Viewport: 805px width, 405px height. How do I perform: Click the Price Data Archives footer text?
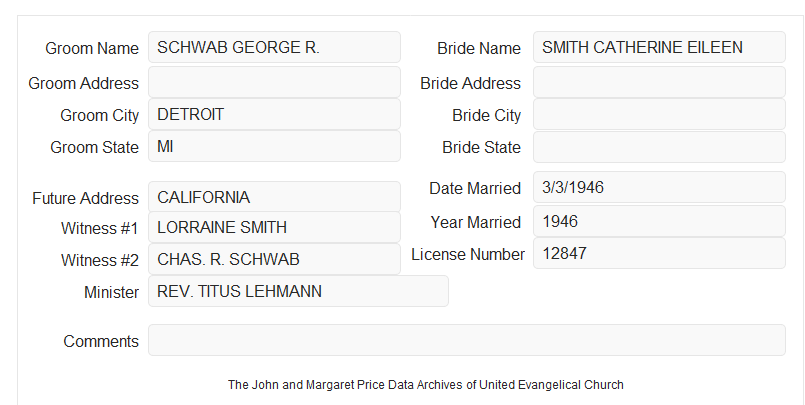coord(426,385)
